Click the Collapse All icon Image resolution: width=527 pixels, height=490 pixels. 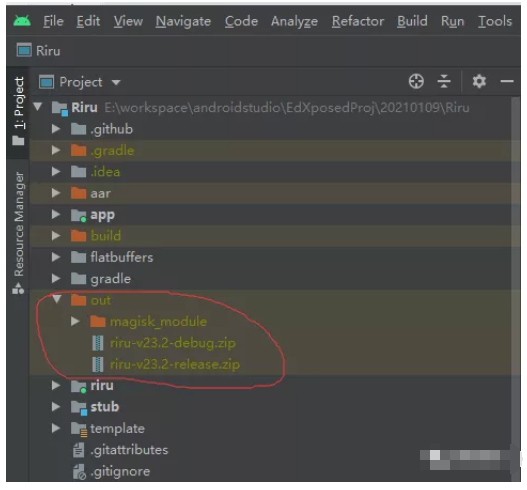click(444, 81)
